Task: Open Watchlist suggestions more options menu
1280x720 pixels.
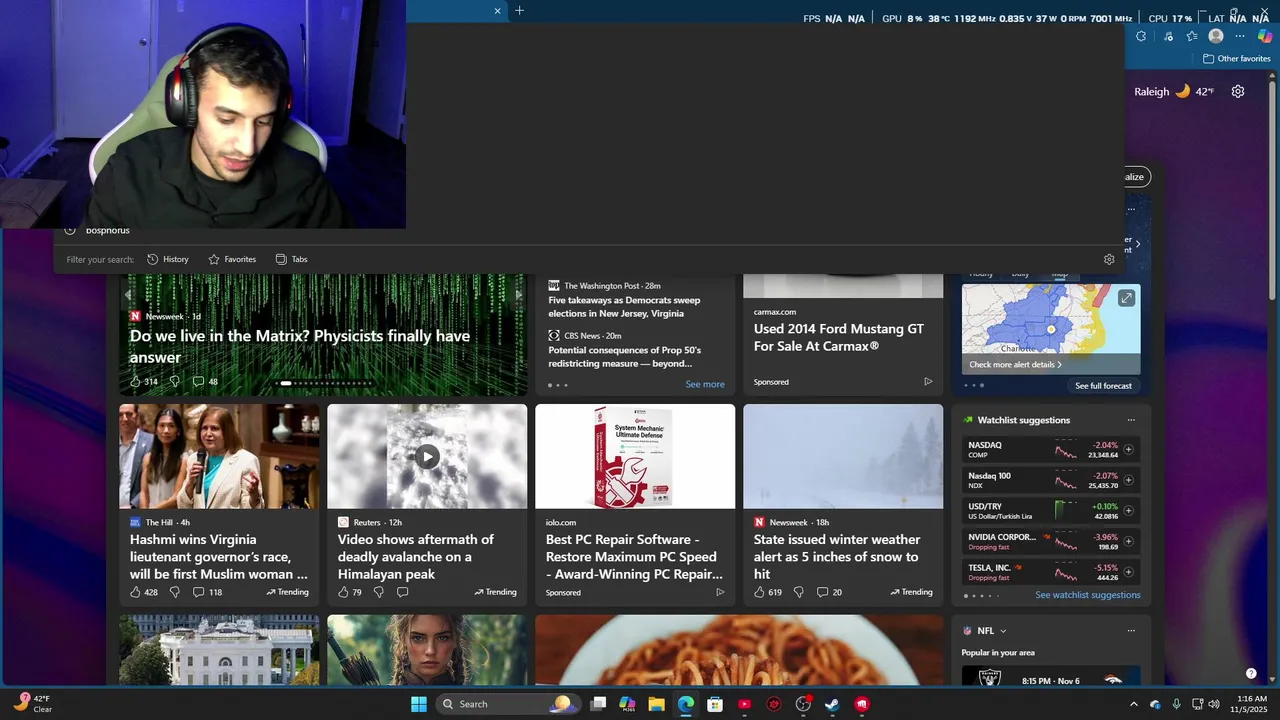Action: click(x=1131, y=420)
